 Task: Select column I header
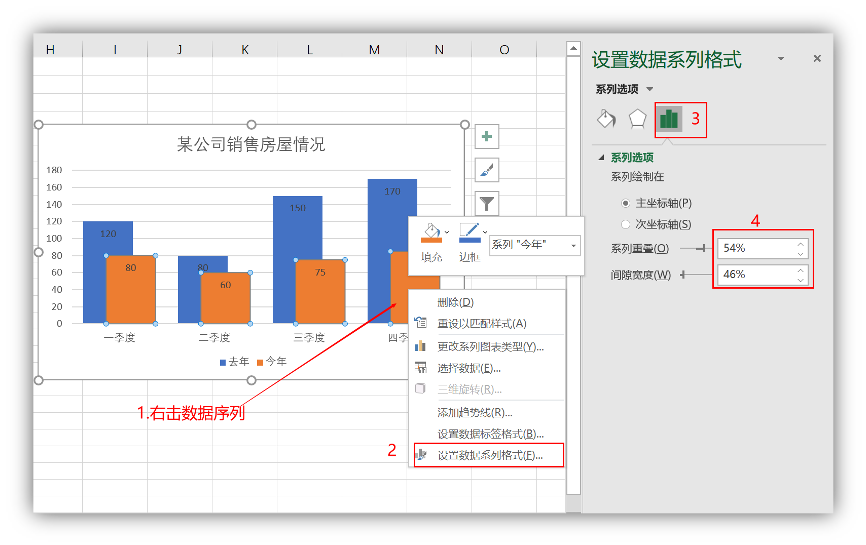pyautogui.click(x=115, y=50)
